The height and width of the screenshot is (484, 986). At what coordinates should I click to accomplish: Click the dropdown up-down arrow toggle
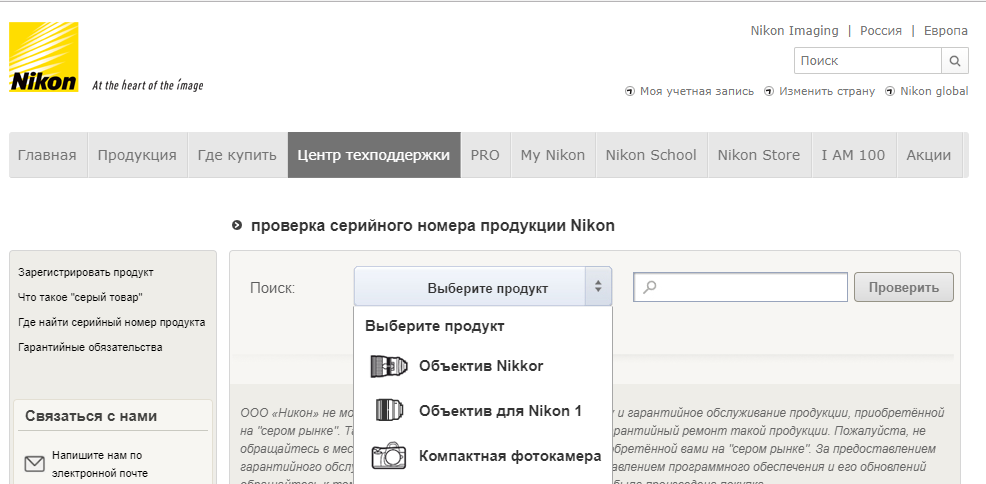tap(598, 287)
